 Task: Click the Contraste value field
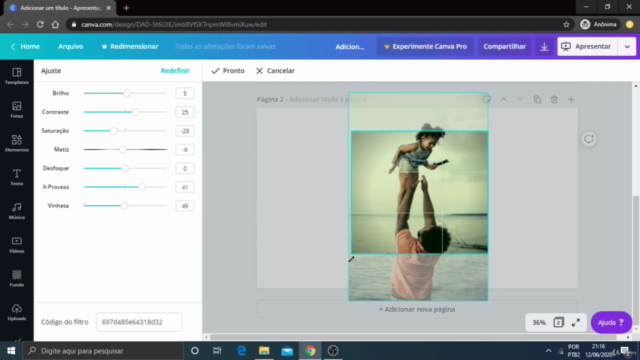185,112
